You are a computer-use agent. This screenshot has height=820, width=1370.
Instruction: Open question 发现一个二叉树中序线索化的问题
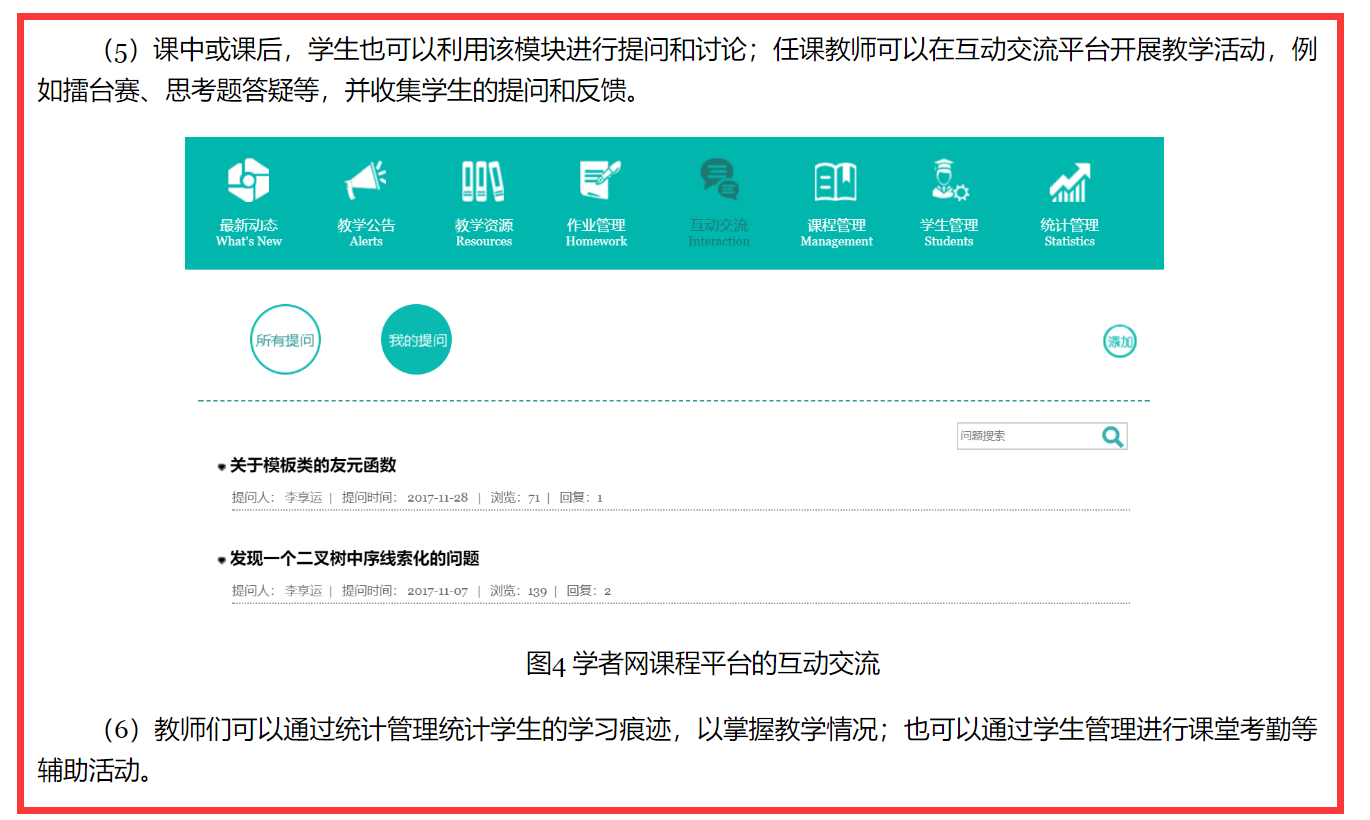(354, 558)
